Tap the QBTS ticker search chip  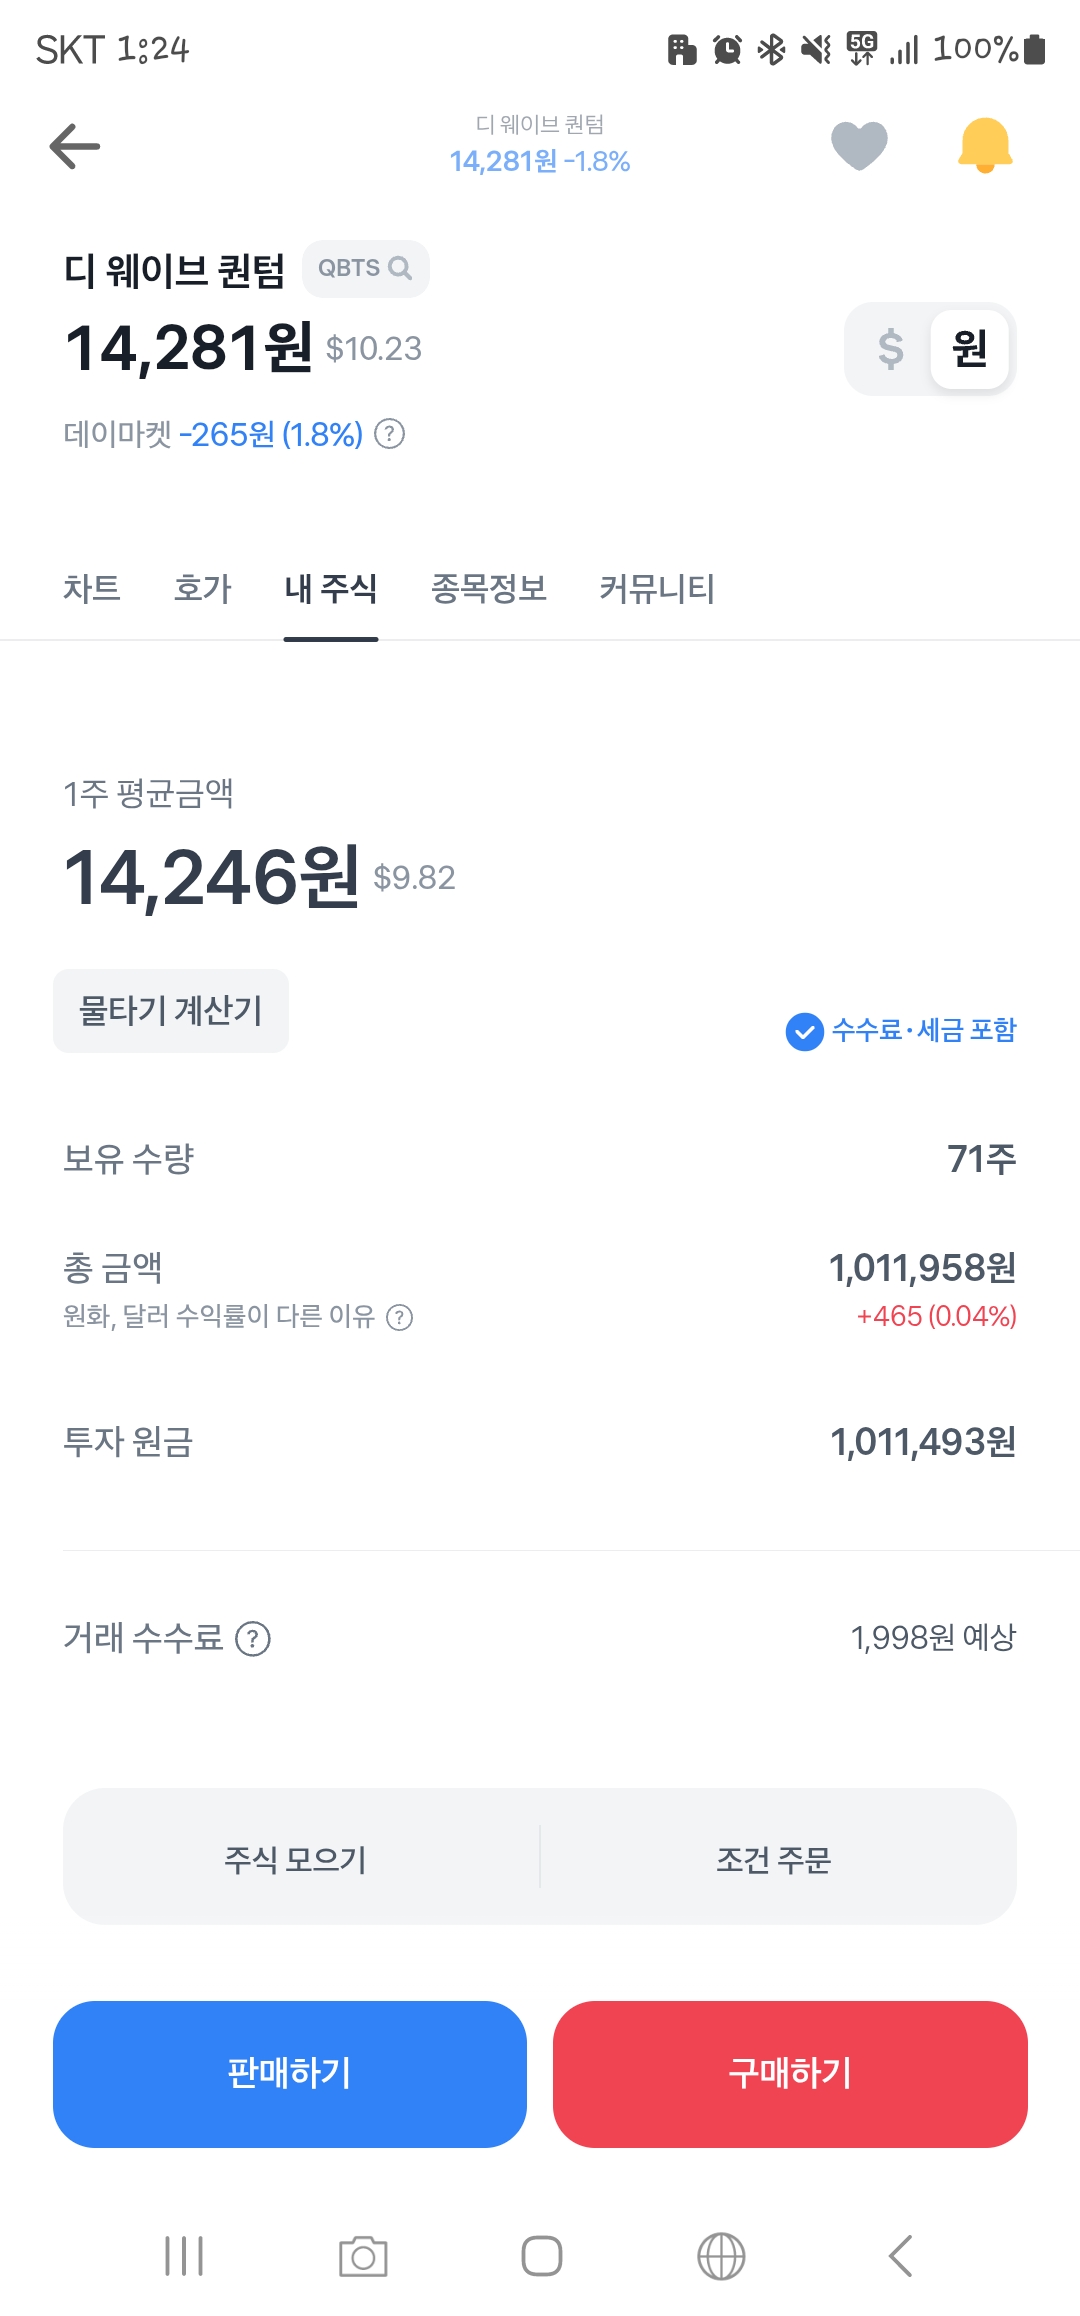point(365,268)
